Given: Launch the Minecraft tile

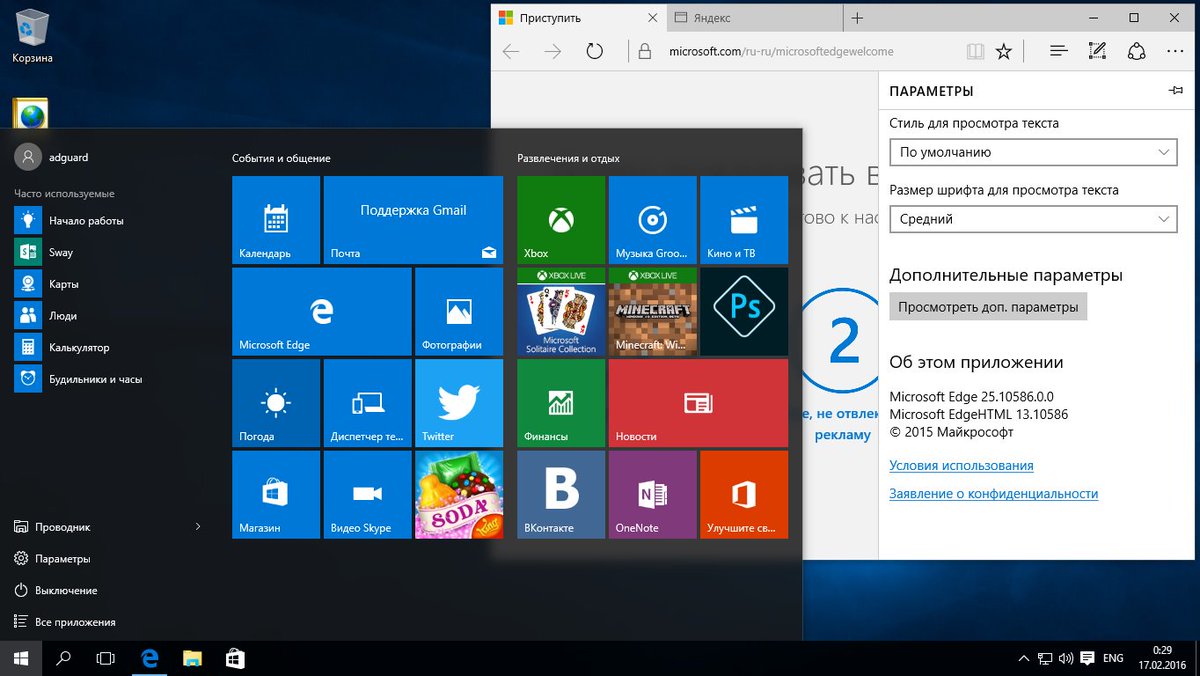Looking at the screenshot, I should click(x=652, y=311).
